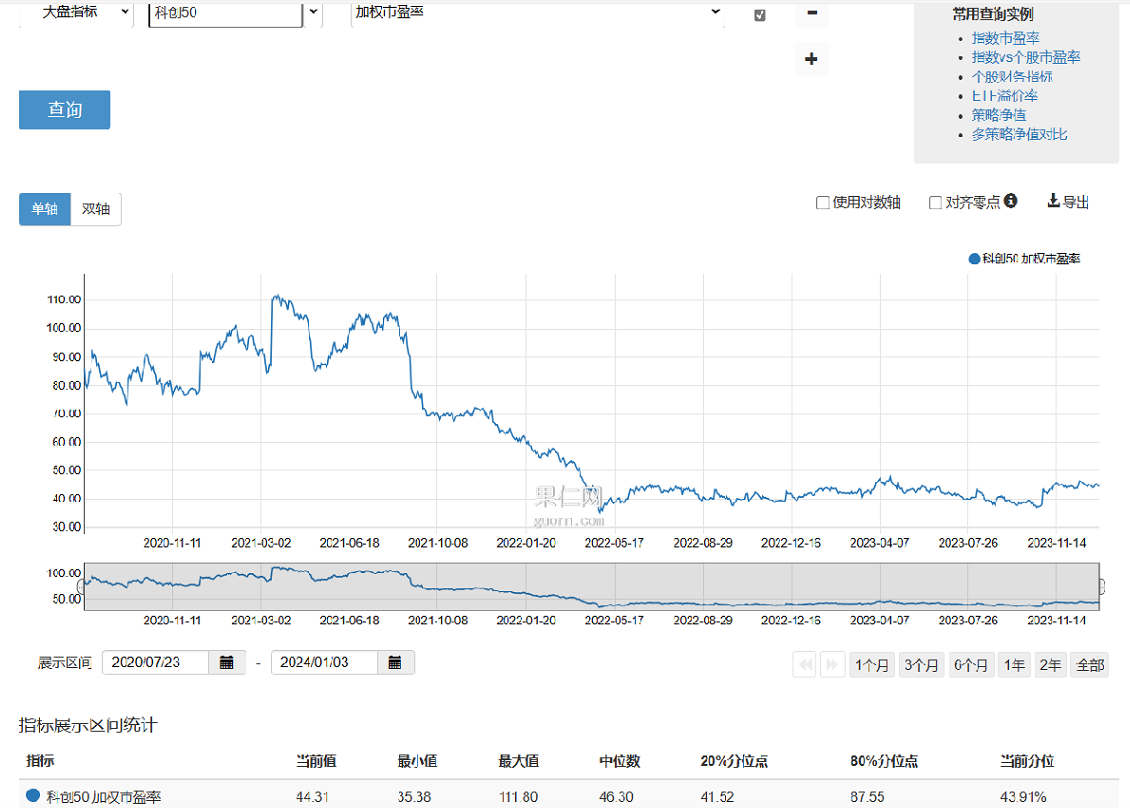1130x808 pixels.
Task: Tick the 对齐零点 checkbox
Action: (x=936, y=203)
